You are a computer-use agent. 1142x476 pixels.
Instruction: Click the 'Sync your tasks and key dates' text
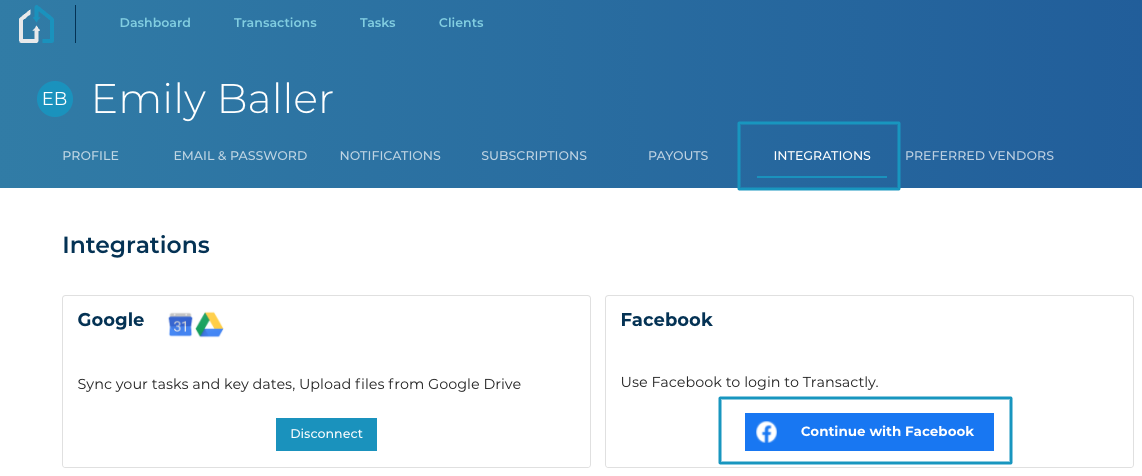pos(299,384)
